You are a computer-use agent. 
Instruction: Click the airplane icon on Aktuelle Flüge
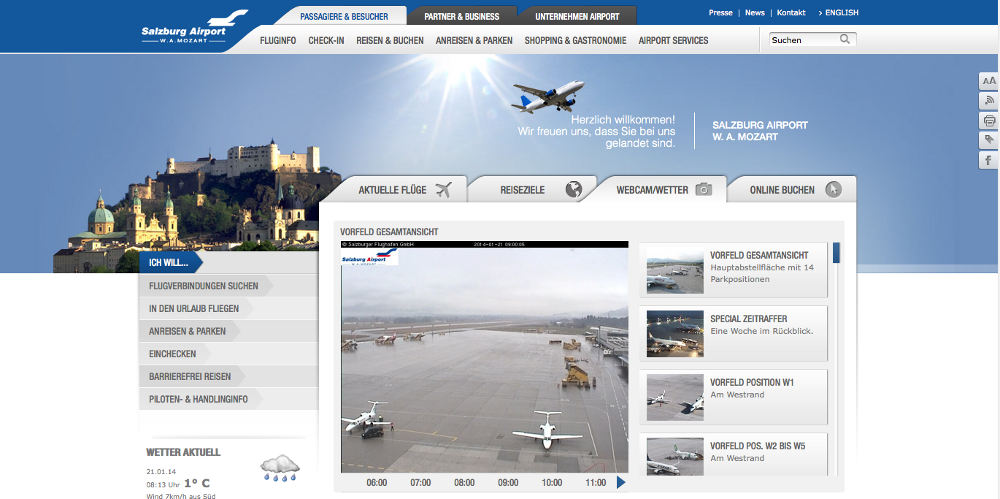pyautogui.click(x=443, y=190)
